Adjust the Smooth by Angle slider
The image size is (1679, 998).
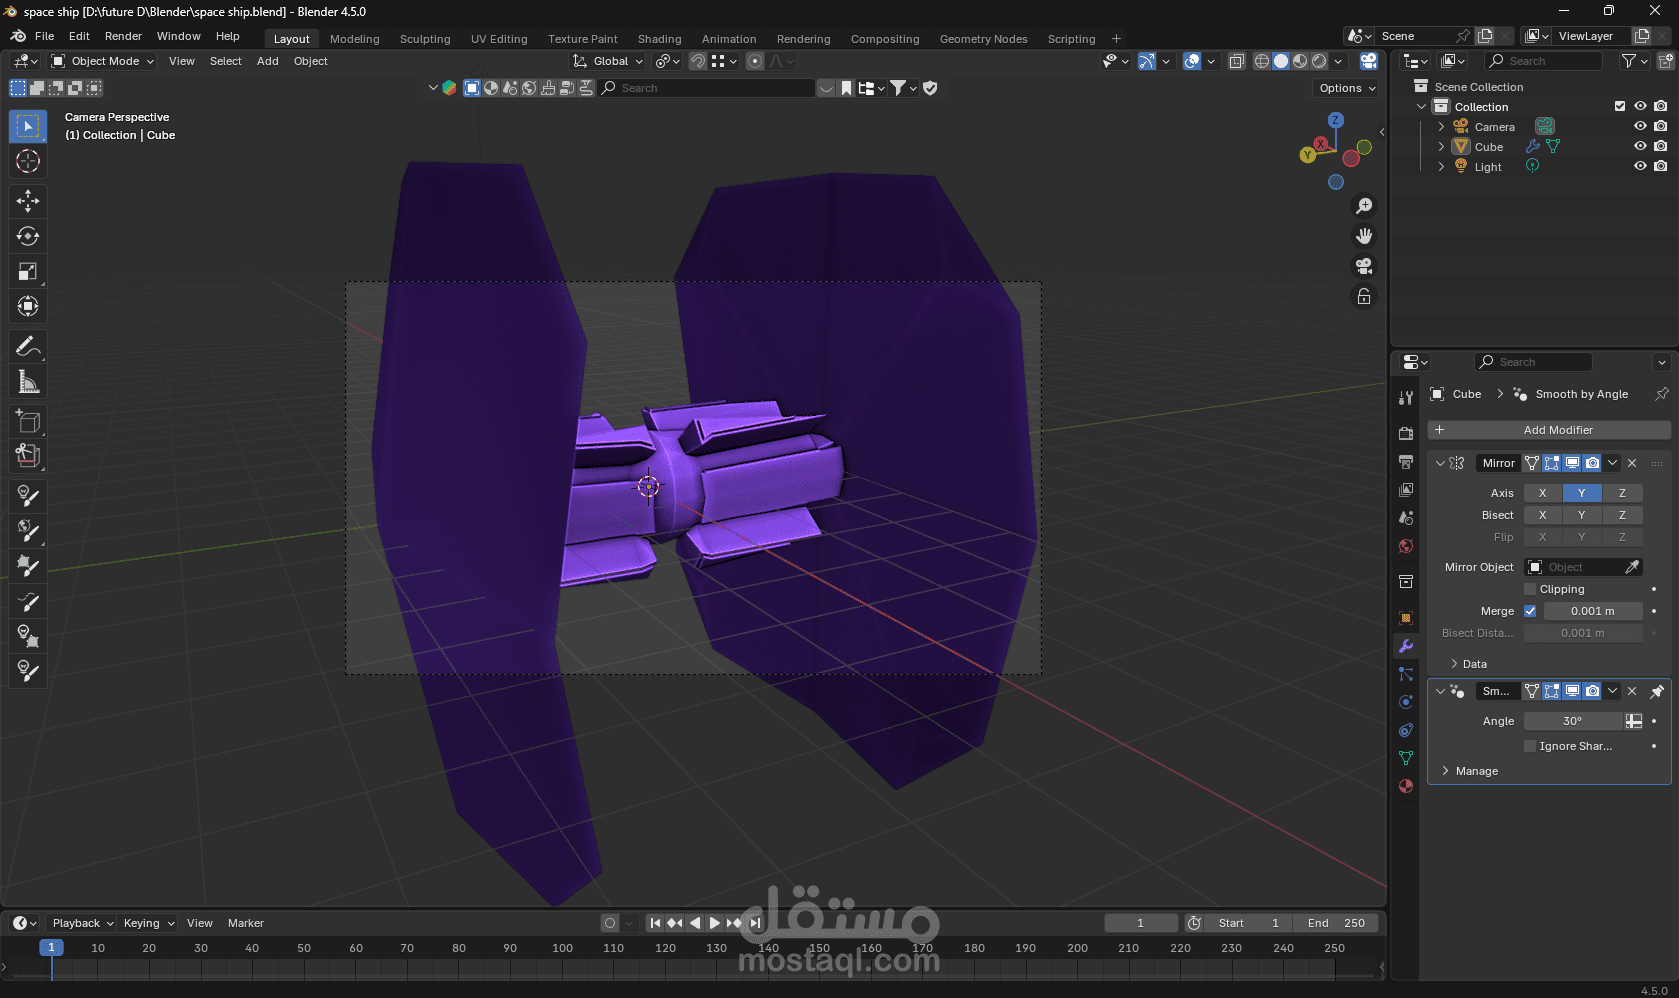(x=1572, y=721)
